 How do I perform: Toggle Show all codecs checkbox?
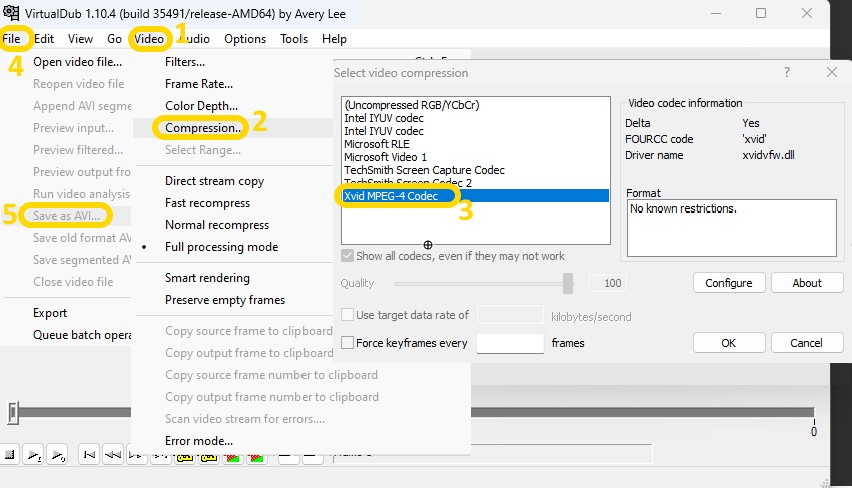tap(348, 256)
